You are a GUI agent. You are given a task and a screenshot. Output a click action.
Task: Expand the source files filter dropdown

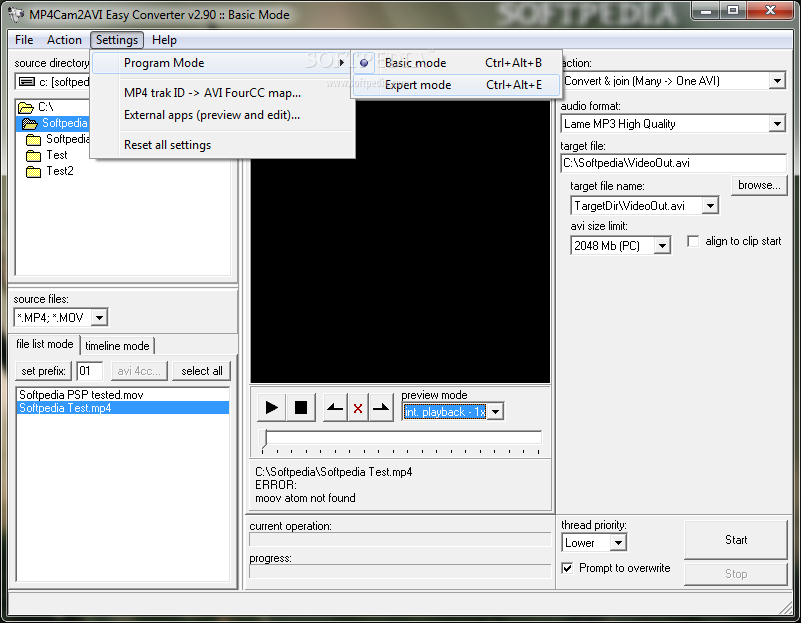(100, 318)
